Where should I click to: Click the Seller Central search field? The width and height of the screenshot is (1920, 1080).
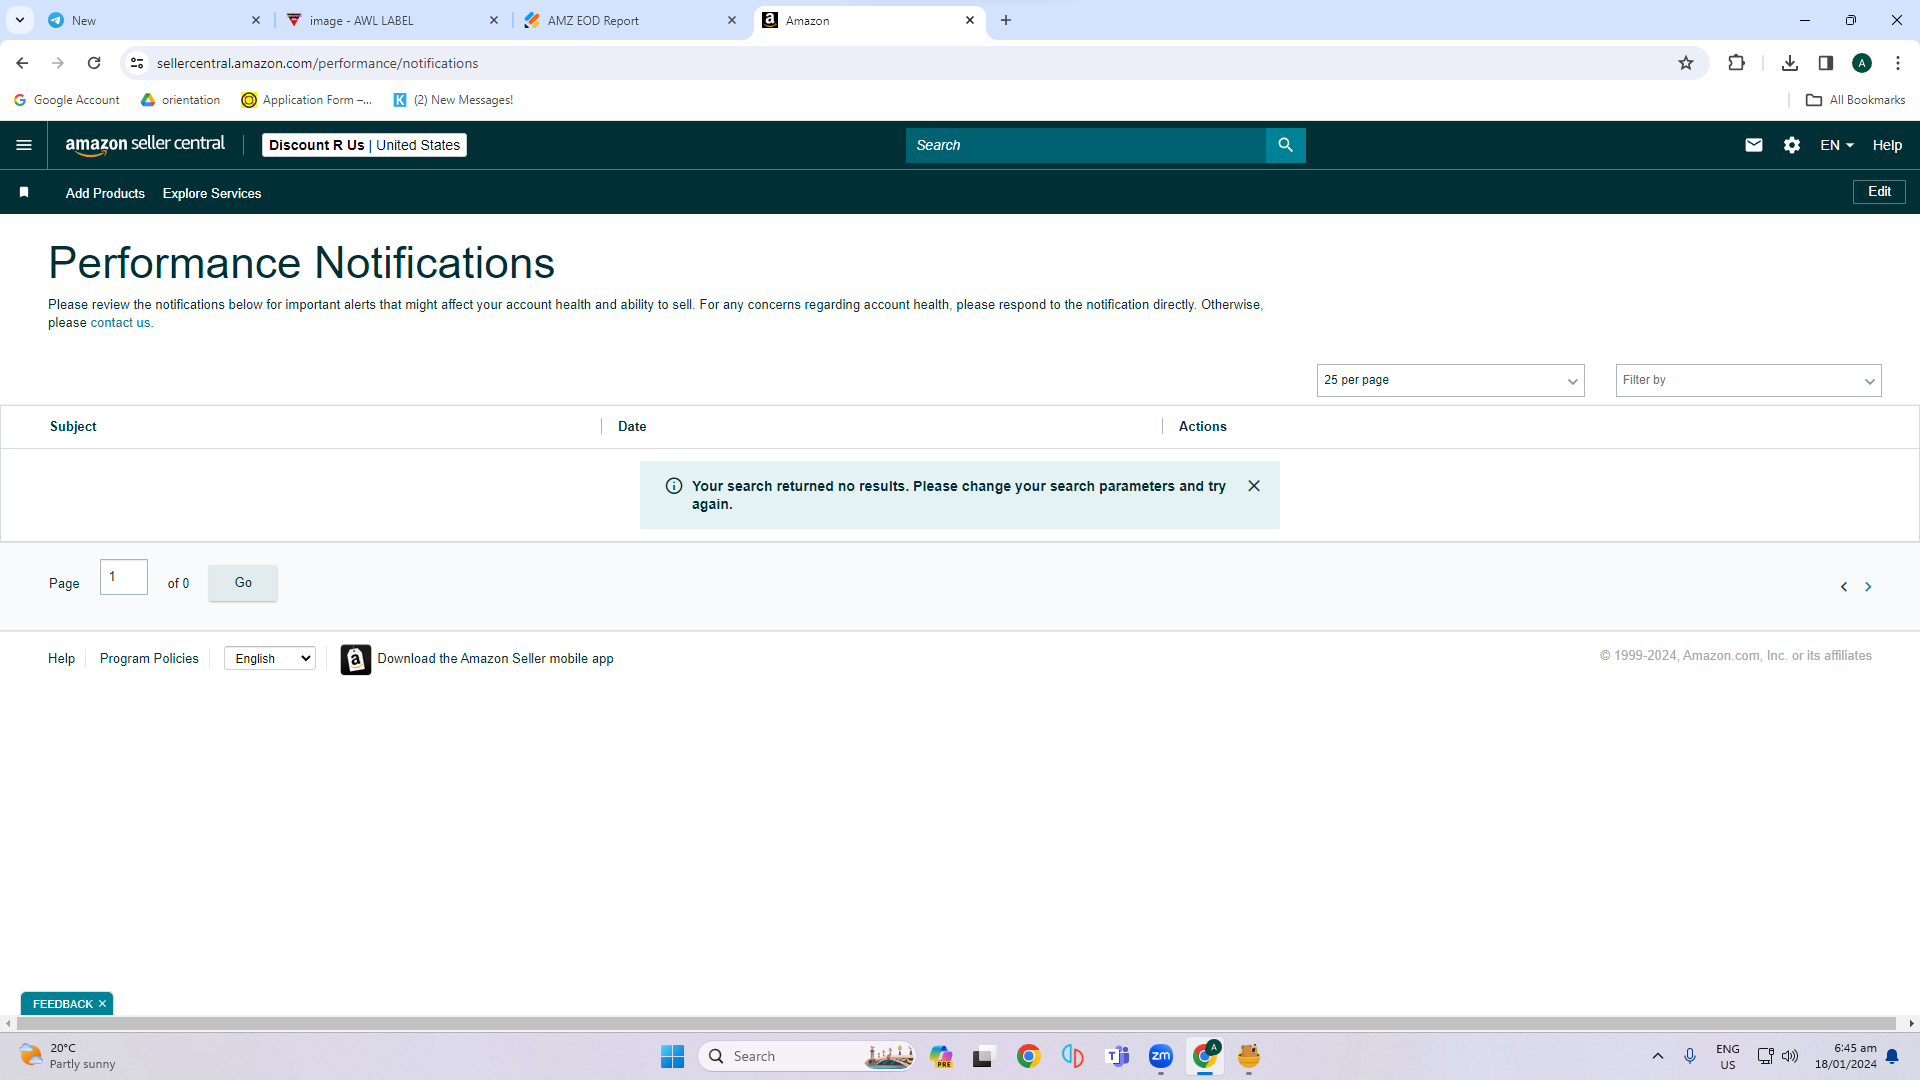coord(1085,145)
